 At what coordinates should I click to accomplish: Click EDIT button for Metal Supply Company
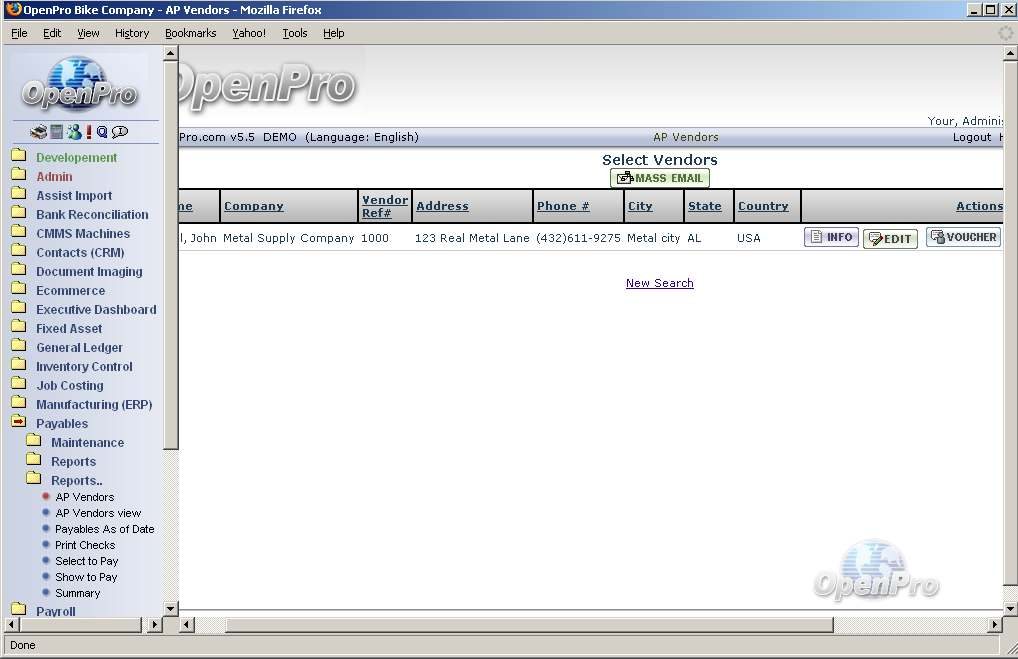pos(890,239)
